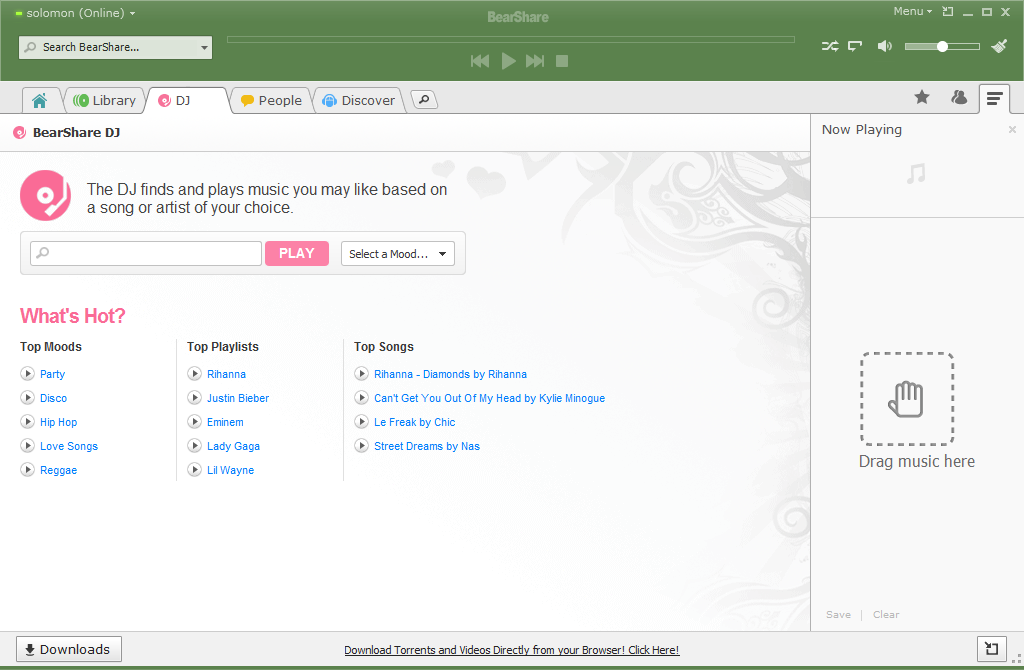The image size is (1024, 670).
Task: Open the Justin Bieber playlist link
Action: tap(238, 398)
